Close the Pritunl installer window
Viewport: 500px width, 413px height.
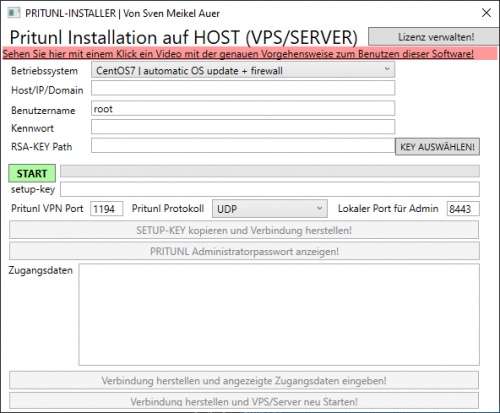coord(486,13)
